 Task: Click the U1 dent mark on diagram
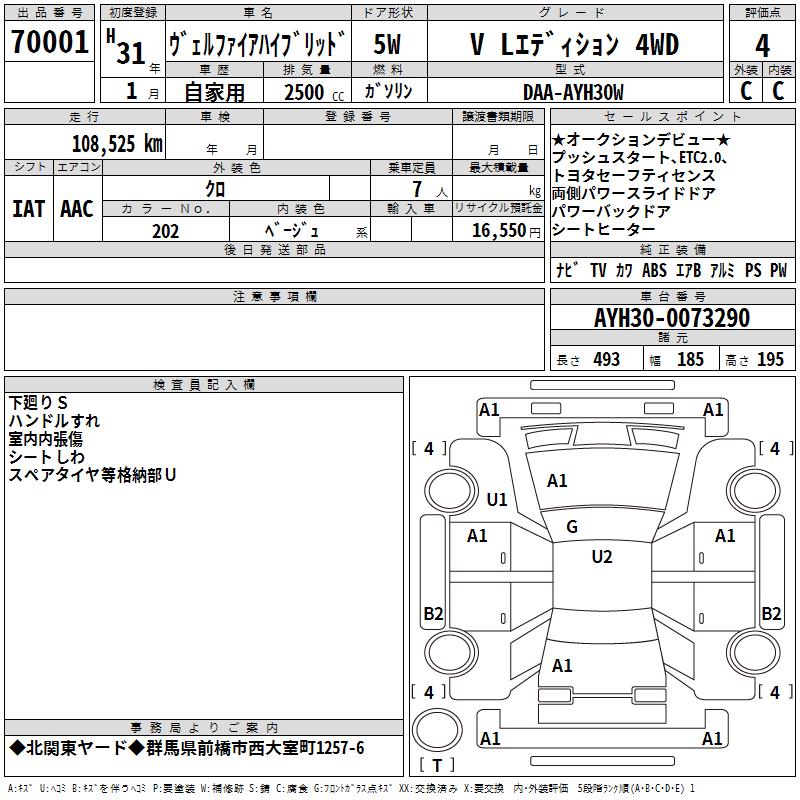point(497,499)
